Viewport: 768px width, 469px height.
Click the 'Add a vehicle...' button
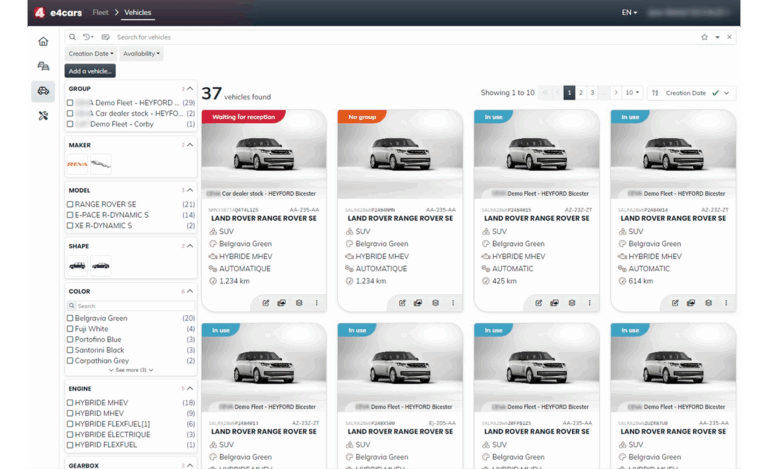[x=91, y=70]
